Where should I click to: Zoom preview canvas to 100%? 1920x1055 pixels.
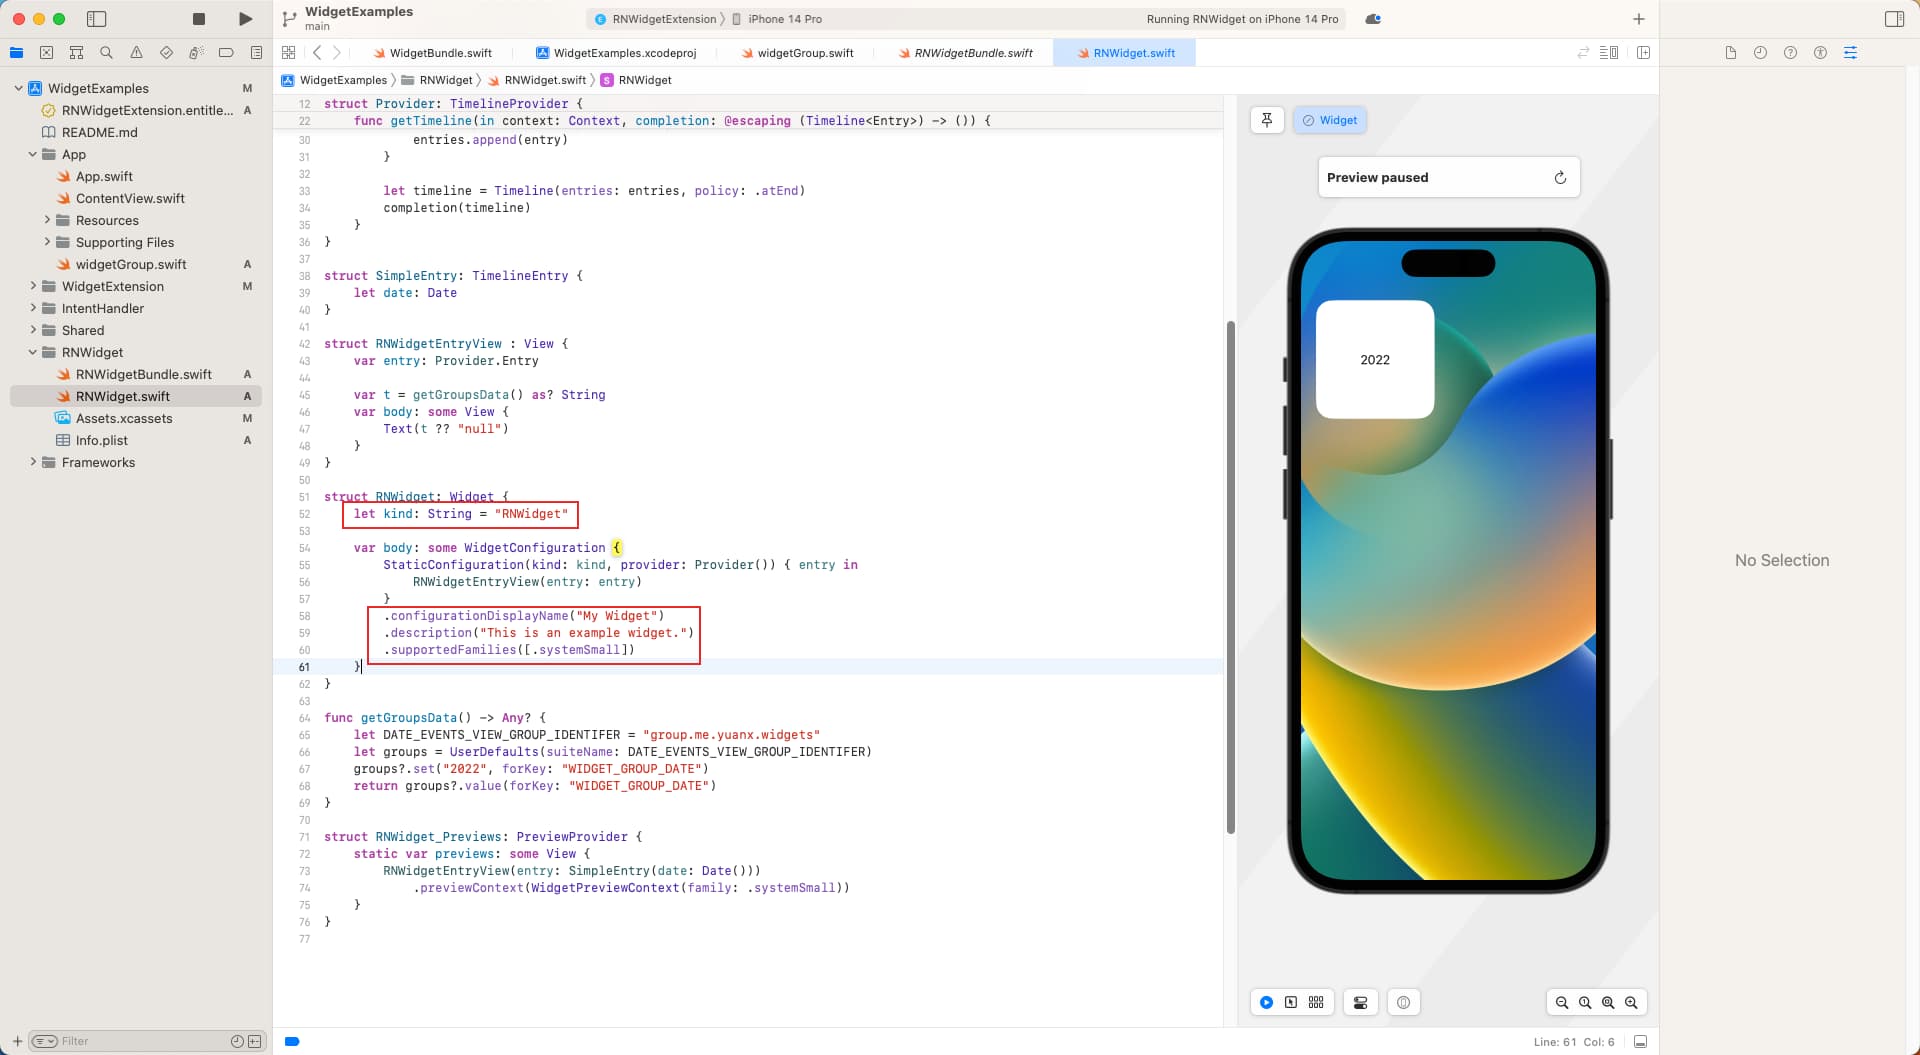(x=1585, y=1002)
